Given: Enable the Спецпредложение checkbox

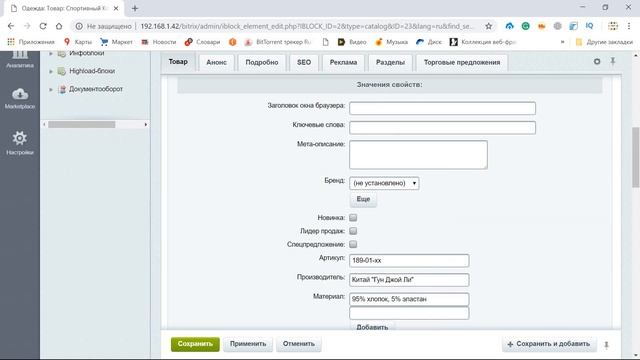Looking at the screenshot, I should coord(353,244).
